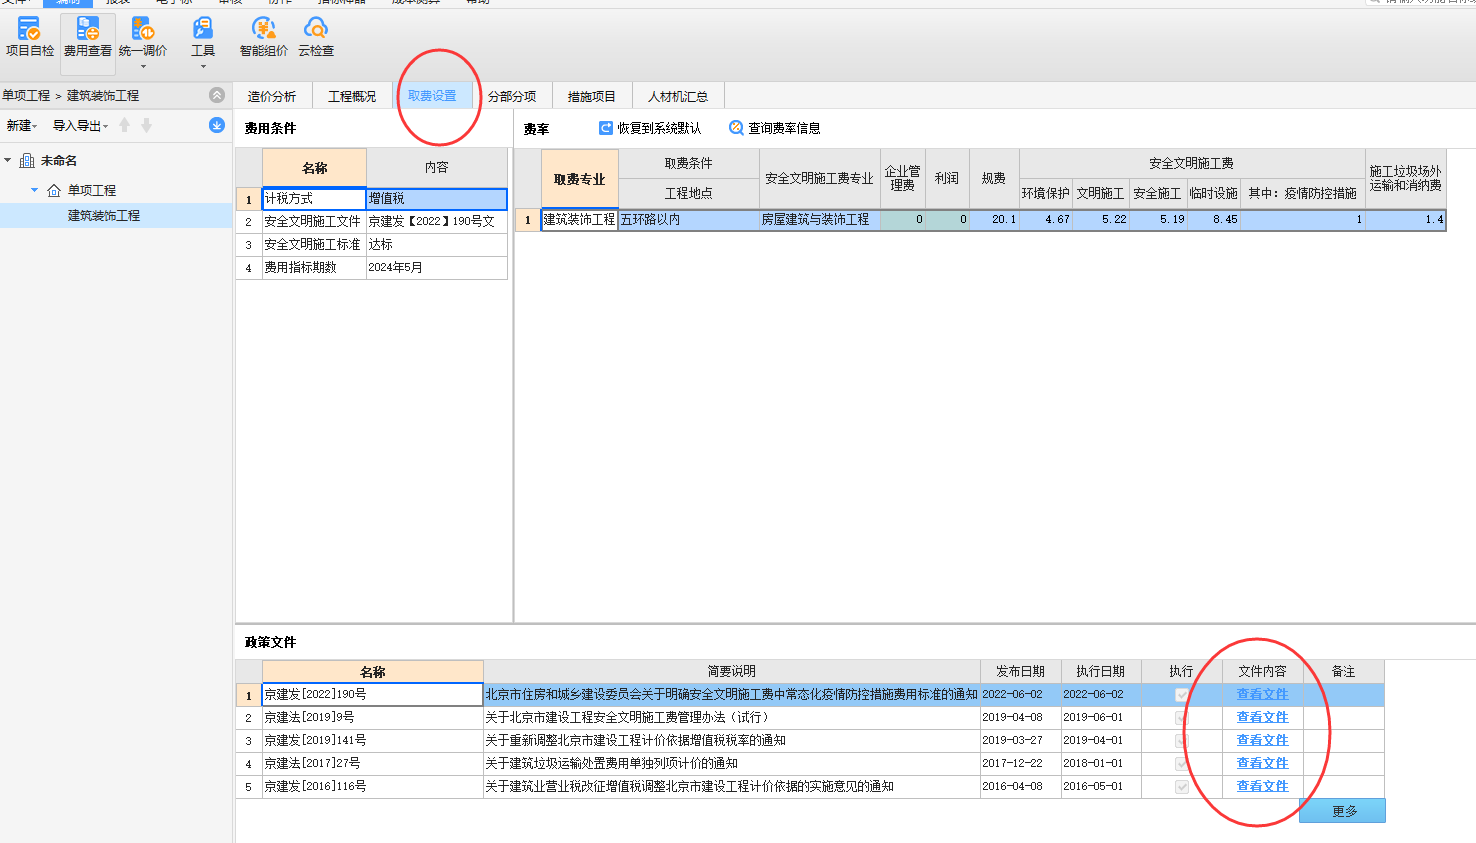Select the 计税方式 name cell

314,199
